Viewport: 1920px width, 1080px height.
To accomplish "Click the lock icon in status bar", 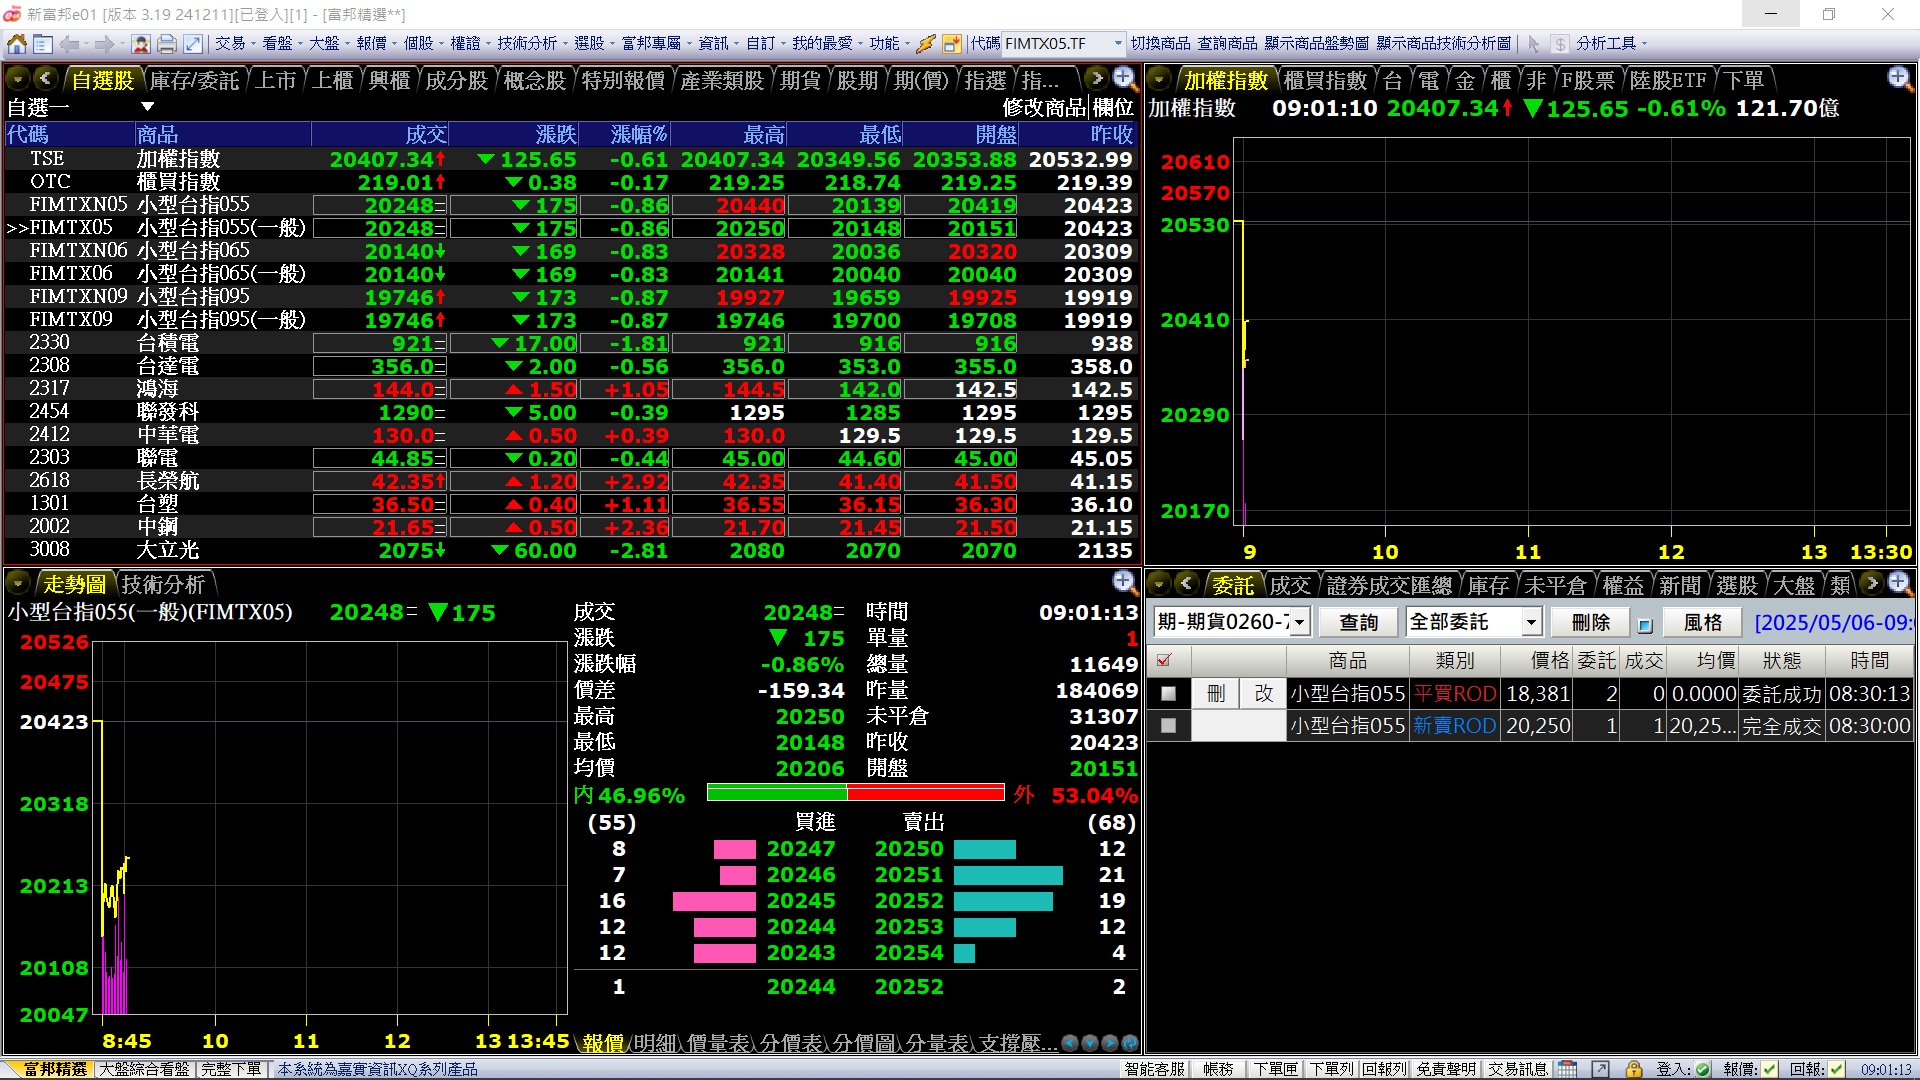I will tap(1634, 1069).
